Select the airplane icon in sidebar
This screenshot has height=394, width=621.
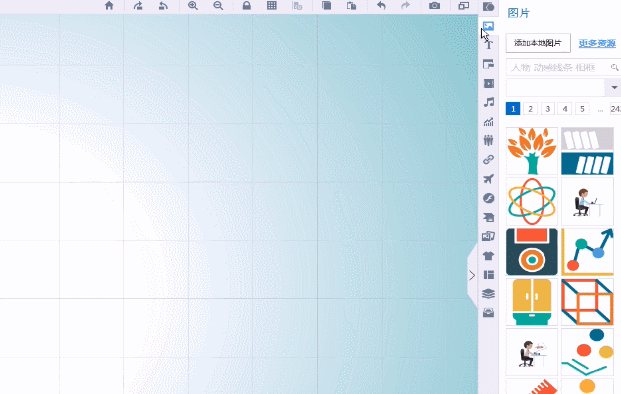coord(489,179)
